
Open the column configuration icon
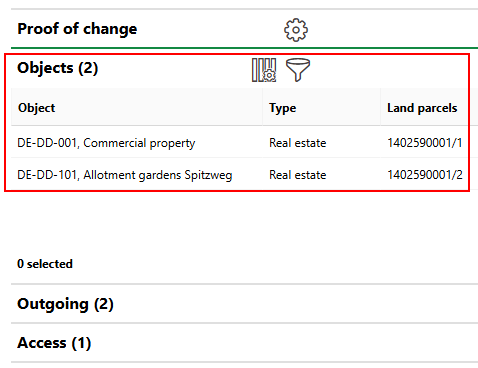(x=264, y=70)
